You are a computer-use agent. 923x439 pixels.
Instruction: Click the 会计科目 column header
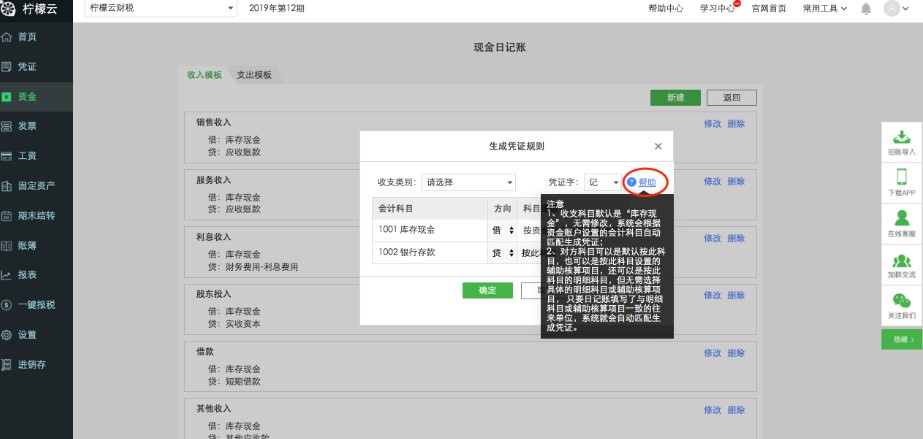(x=430, y=208)
